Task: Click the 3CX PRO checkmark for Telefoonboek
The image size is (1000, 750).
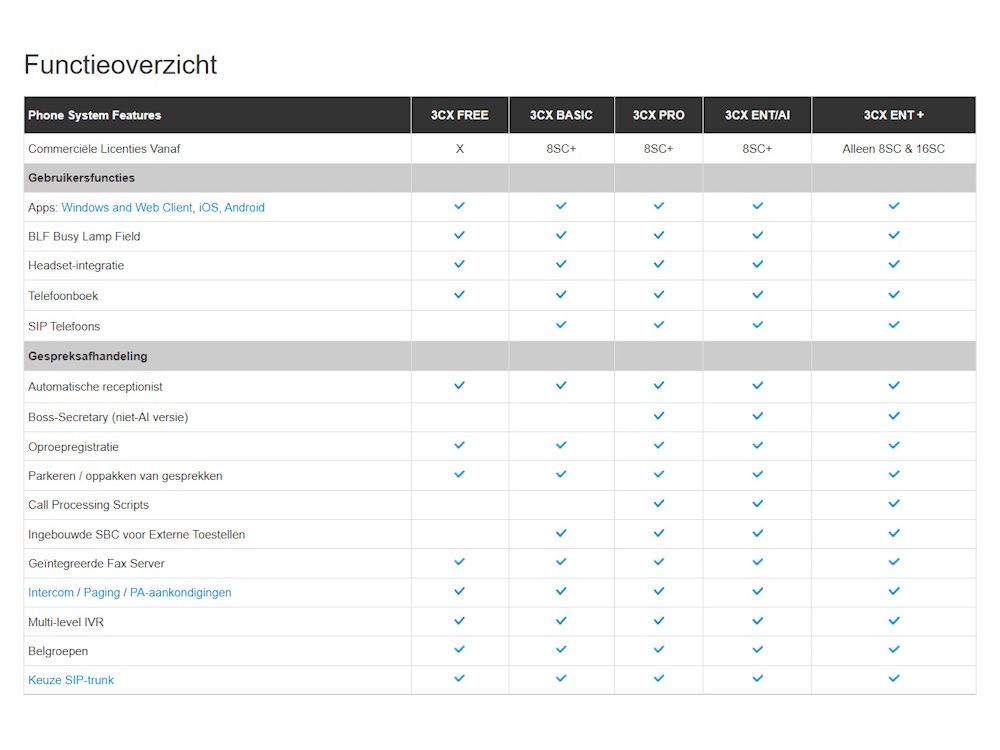Action: [x=659, y=295]
